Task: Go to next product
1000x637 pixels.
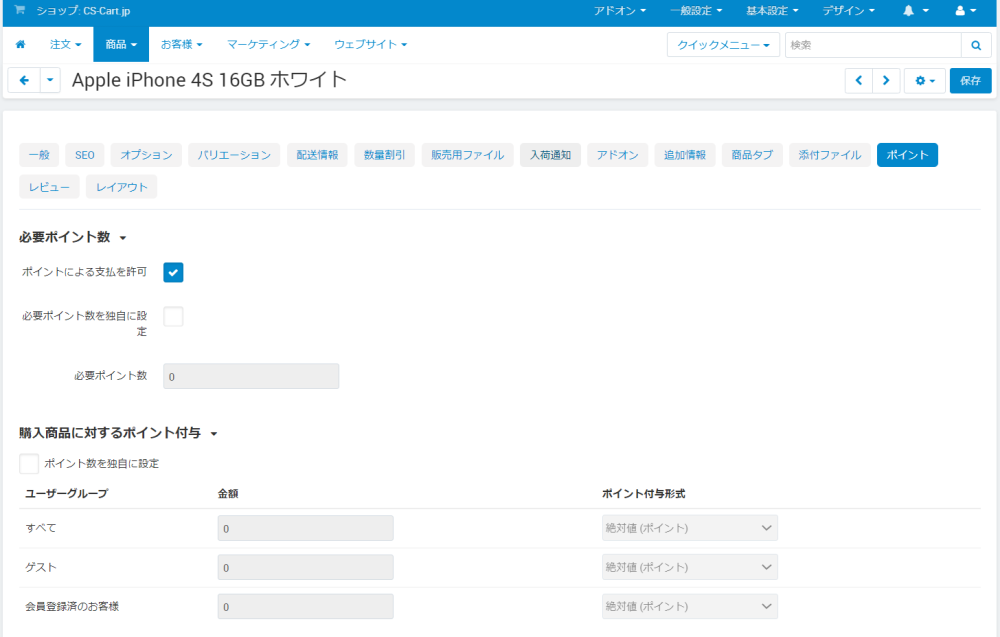Action: 886,80
